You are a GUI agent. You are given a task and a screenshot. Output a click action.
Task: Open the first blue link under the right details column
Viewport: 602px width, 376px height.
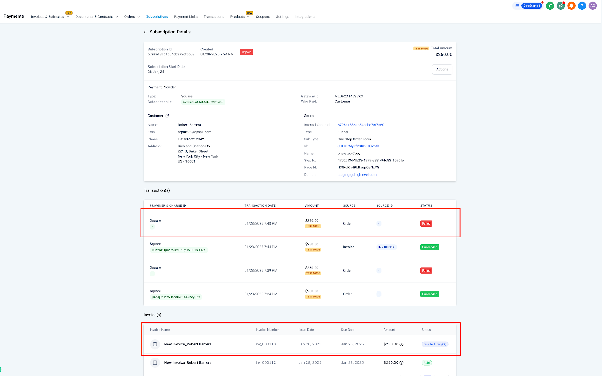point(361,125)
